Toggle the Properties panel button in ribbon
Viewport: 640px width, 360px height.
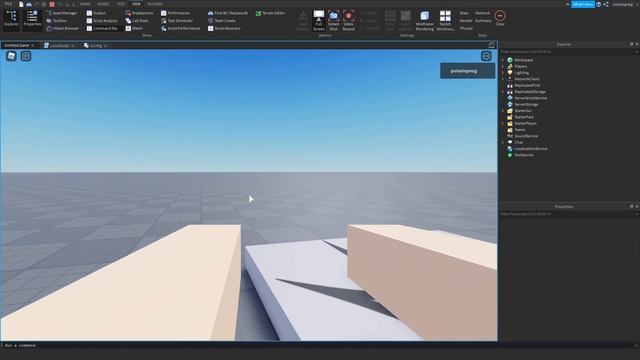32,20
